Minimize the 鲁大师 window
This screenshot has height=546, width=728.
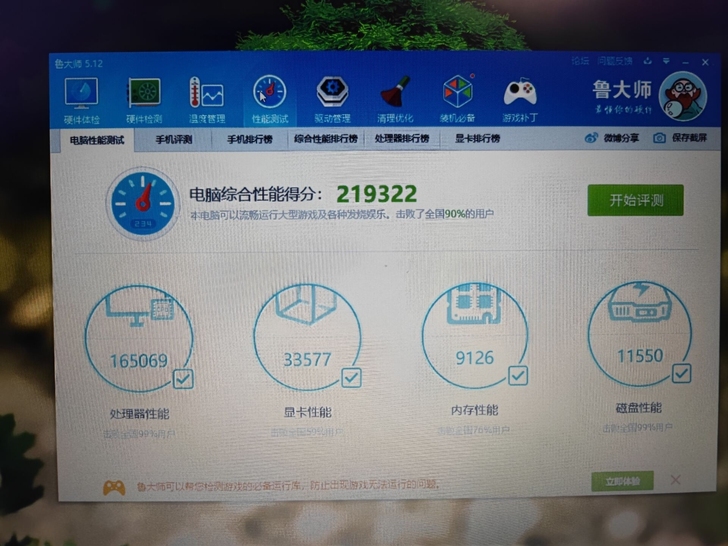[686, 62]
